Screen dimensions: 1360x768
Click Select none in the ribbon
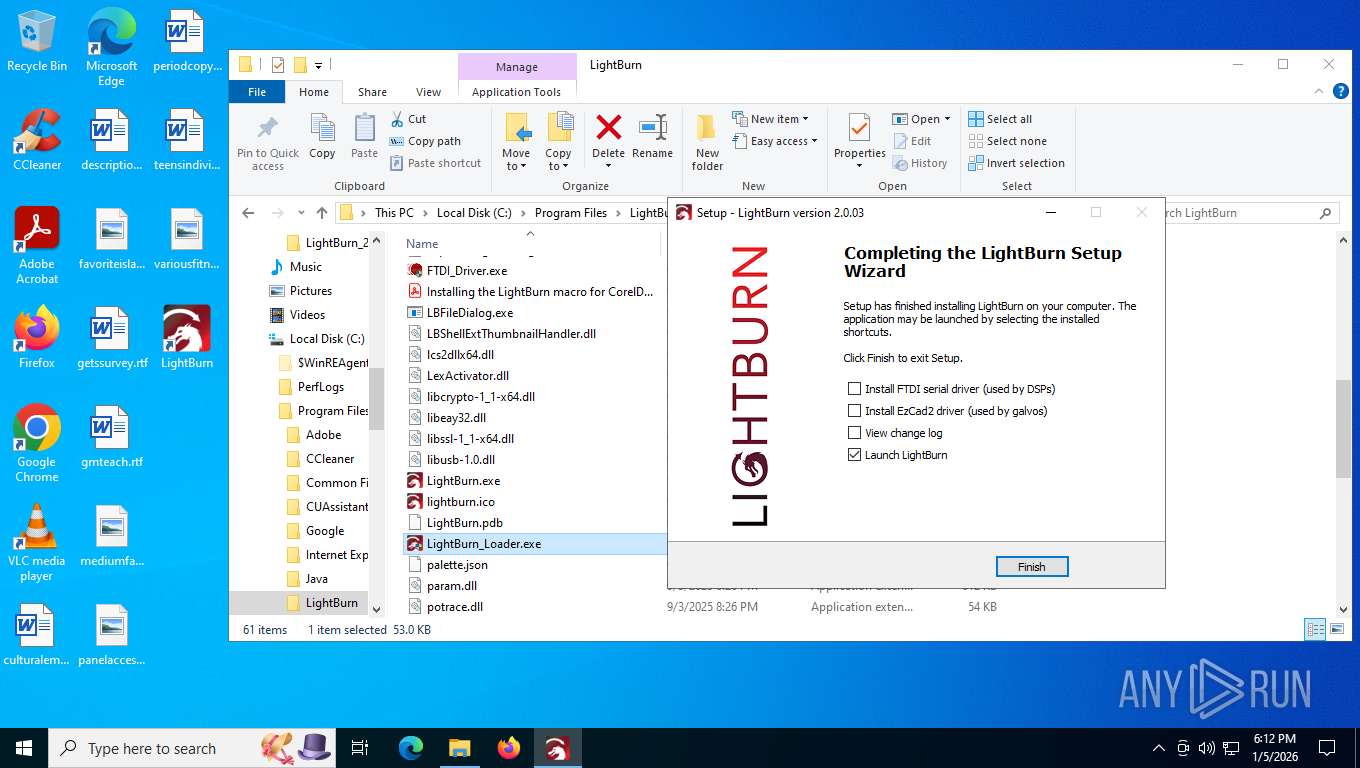1007,141
